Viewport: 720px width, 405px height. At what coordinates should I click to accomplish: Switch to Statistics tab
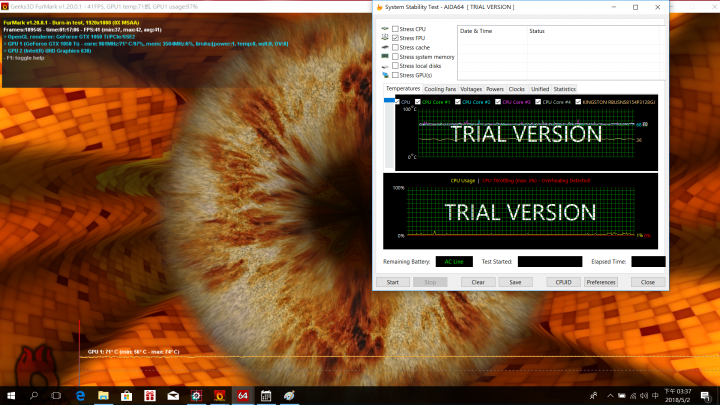[x=564, y=89]
